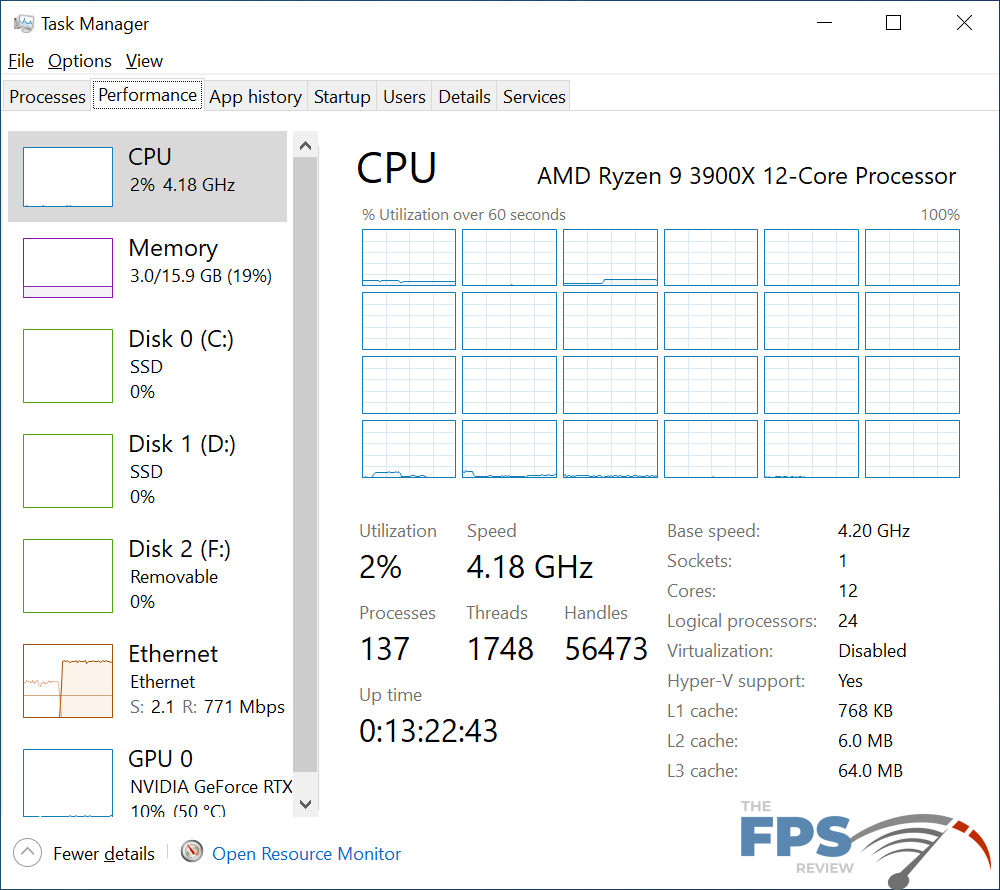
Task: Click the Fewer details label
Action: pos(104,854)
